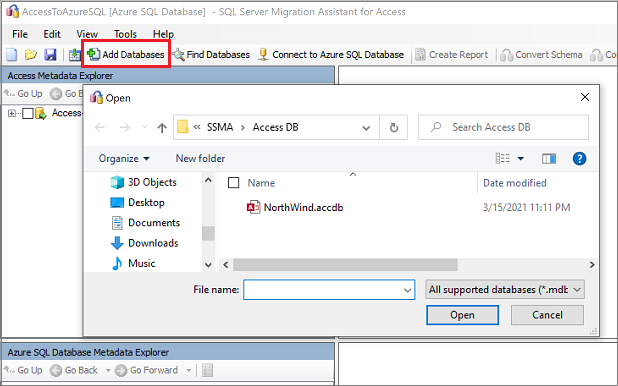
Task: Click the file list scroll left arrow
Action: click(225, 265)
